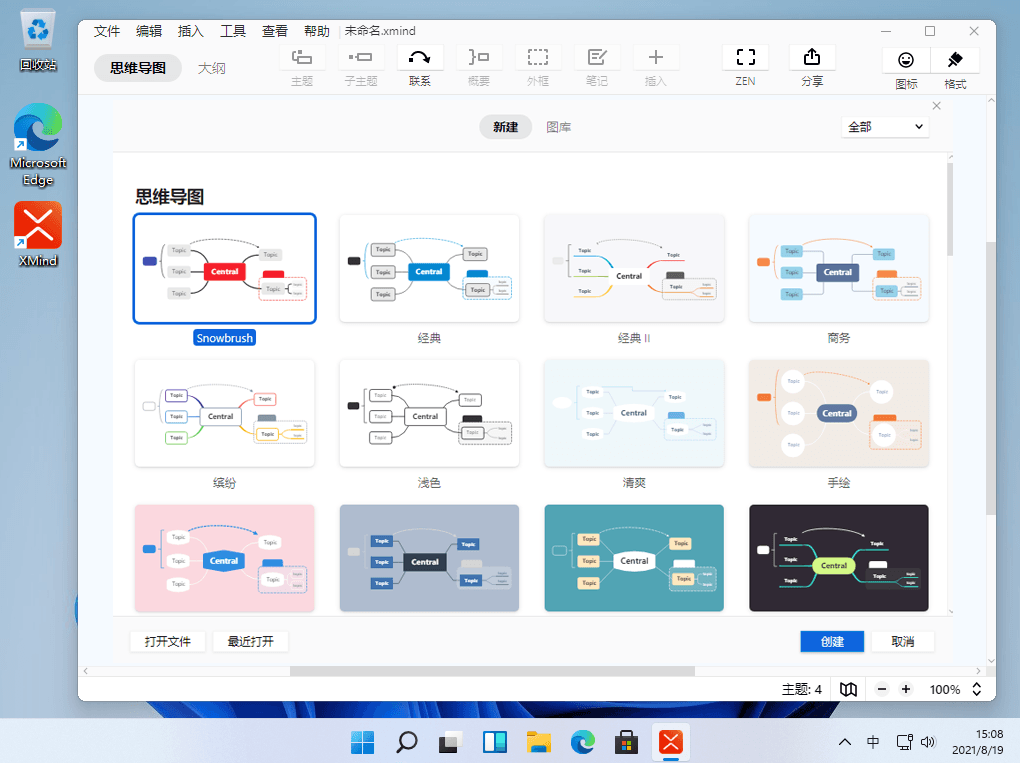
Task: Open the 图标 icon panel
Action: click(x=906, y=60)
